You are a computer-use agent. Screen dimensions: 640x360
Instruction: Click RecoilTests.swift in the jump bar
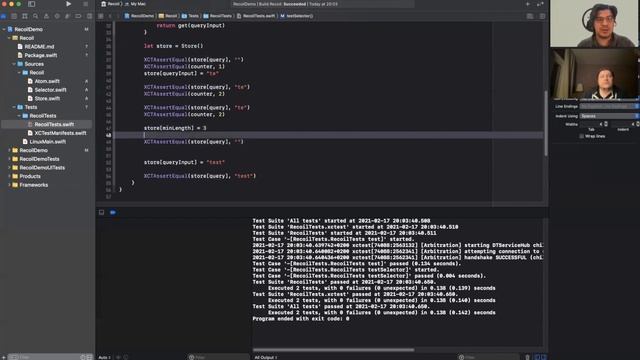tap(256, 16)
